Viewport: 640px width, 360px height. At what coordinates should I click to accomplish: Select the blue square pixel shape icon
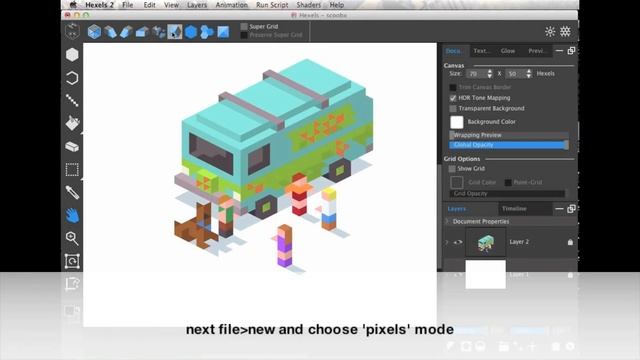tap(223, 32)
